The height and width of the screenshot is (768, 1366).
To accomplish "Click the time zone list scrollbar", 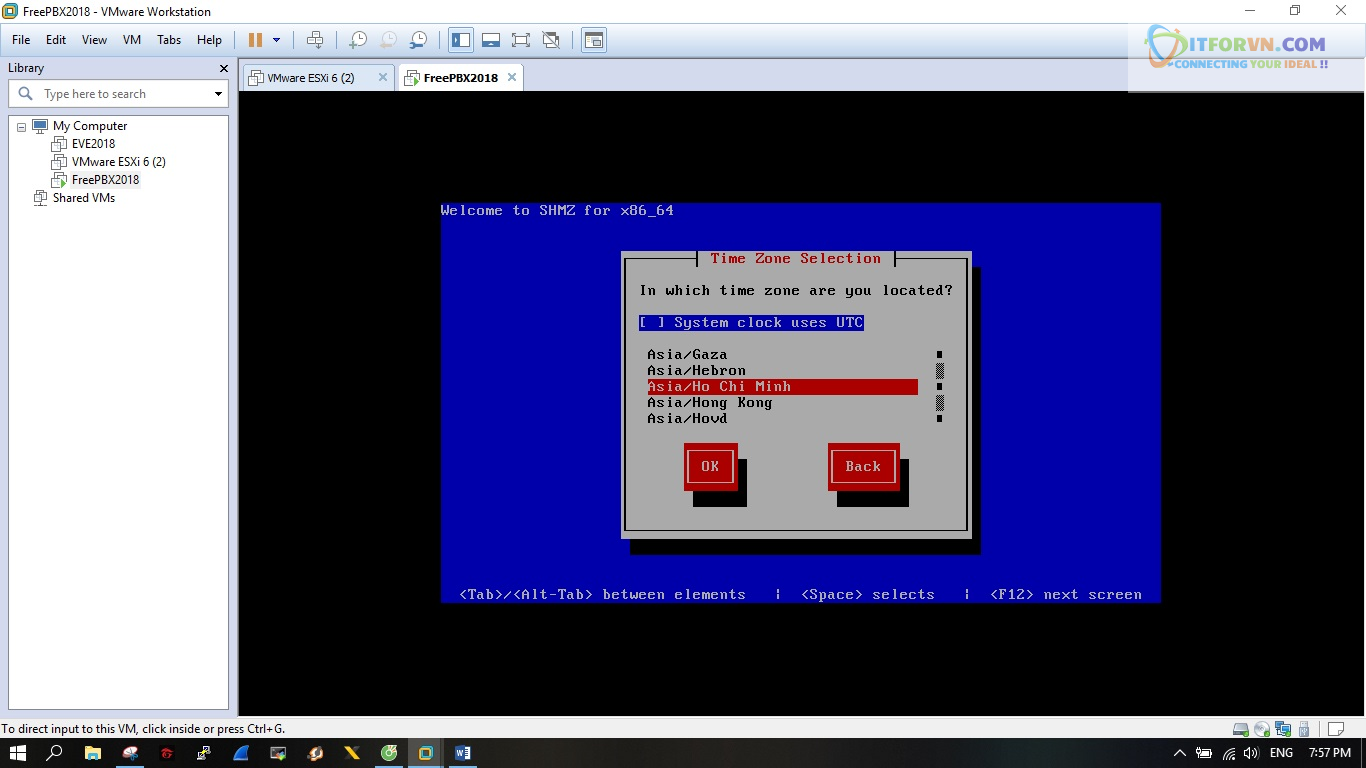I will click(x=939, y=387).
